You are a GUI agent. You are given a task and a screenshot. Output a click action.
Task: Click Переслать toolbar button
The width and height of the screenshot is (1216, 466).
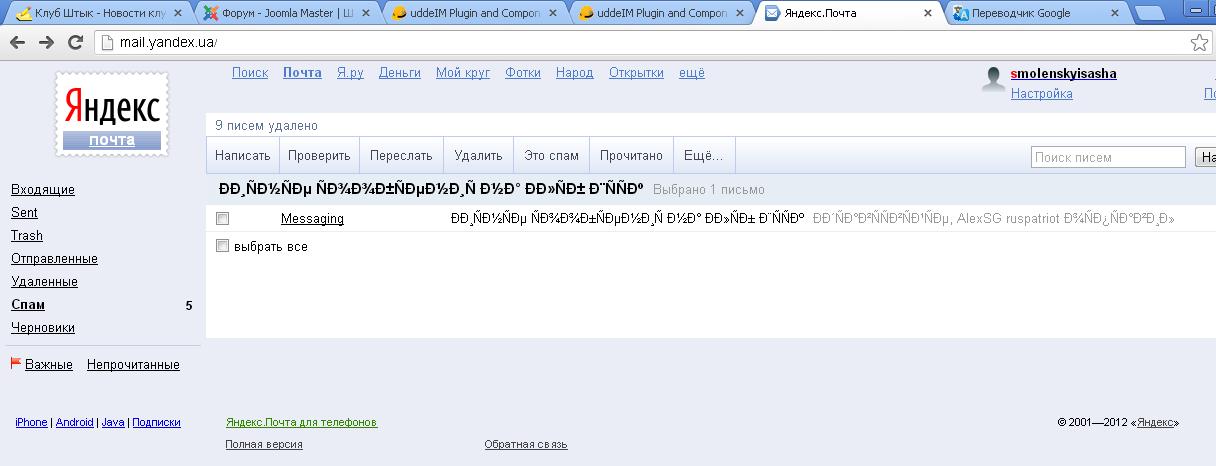point(401,156)
